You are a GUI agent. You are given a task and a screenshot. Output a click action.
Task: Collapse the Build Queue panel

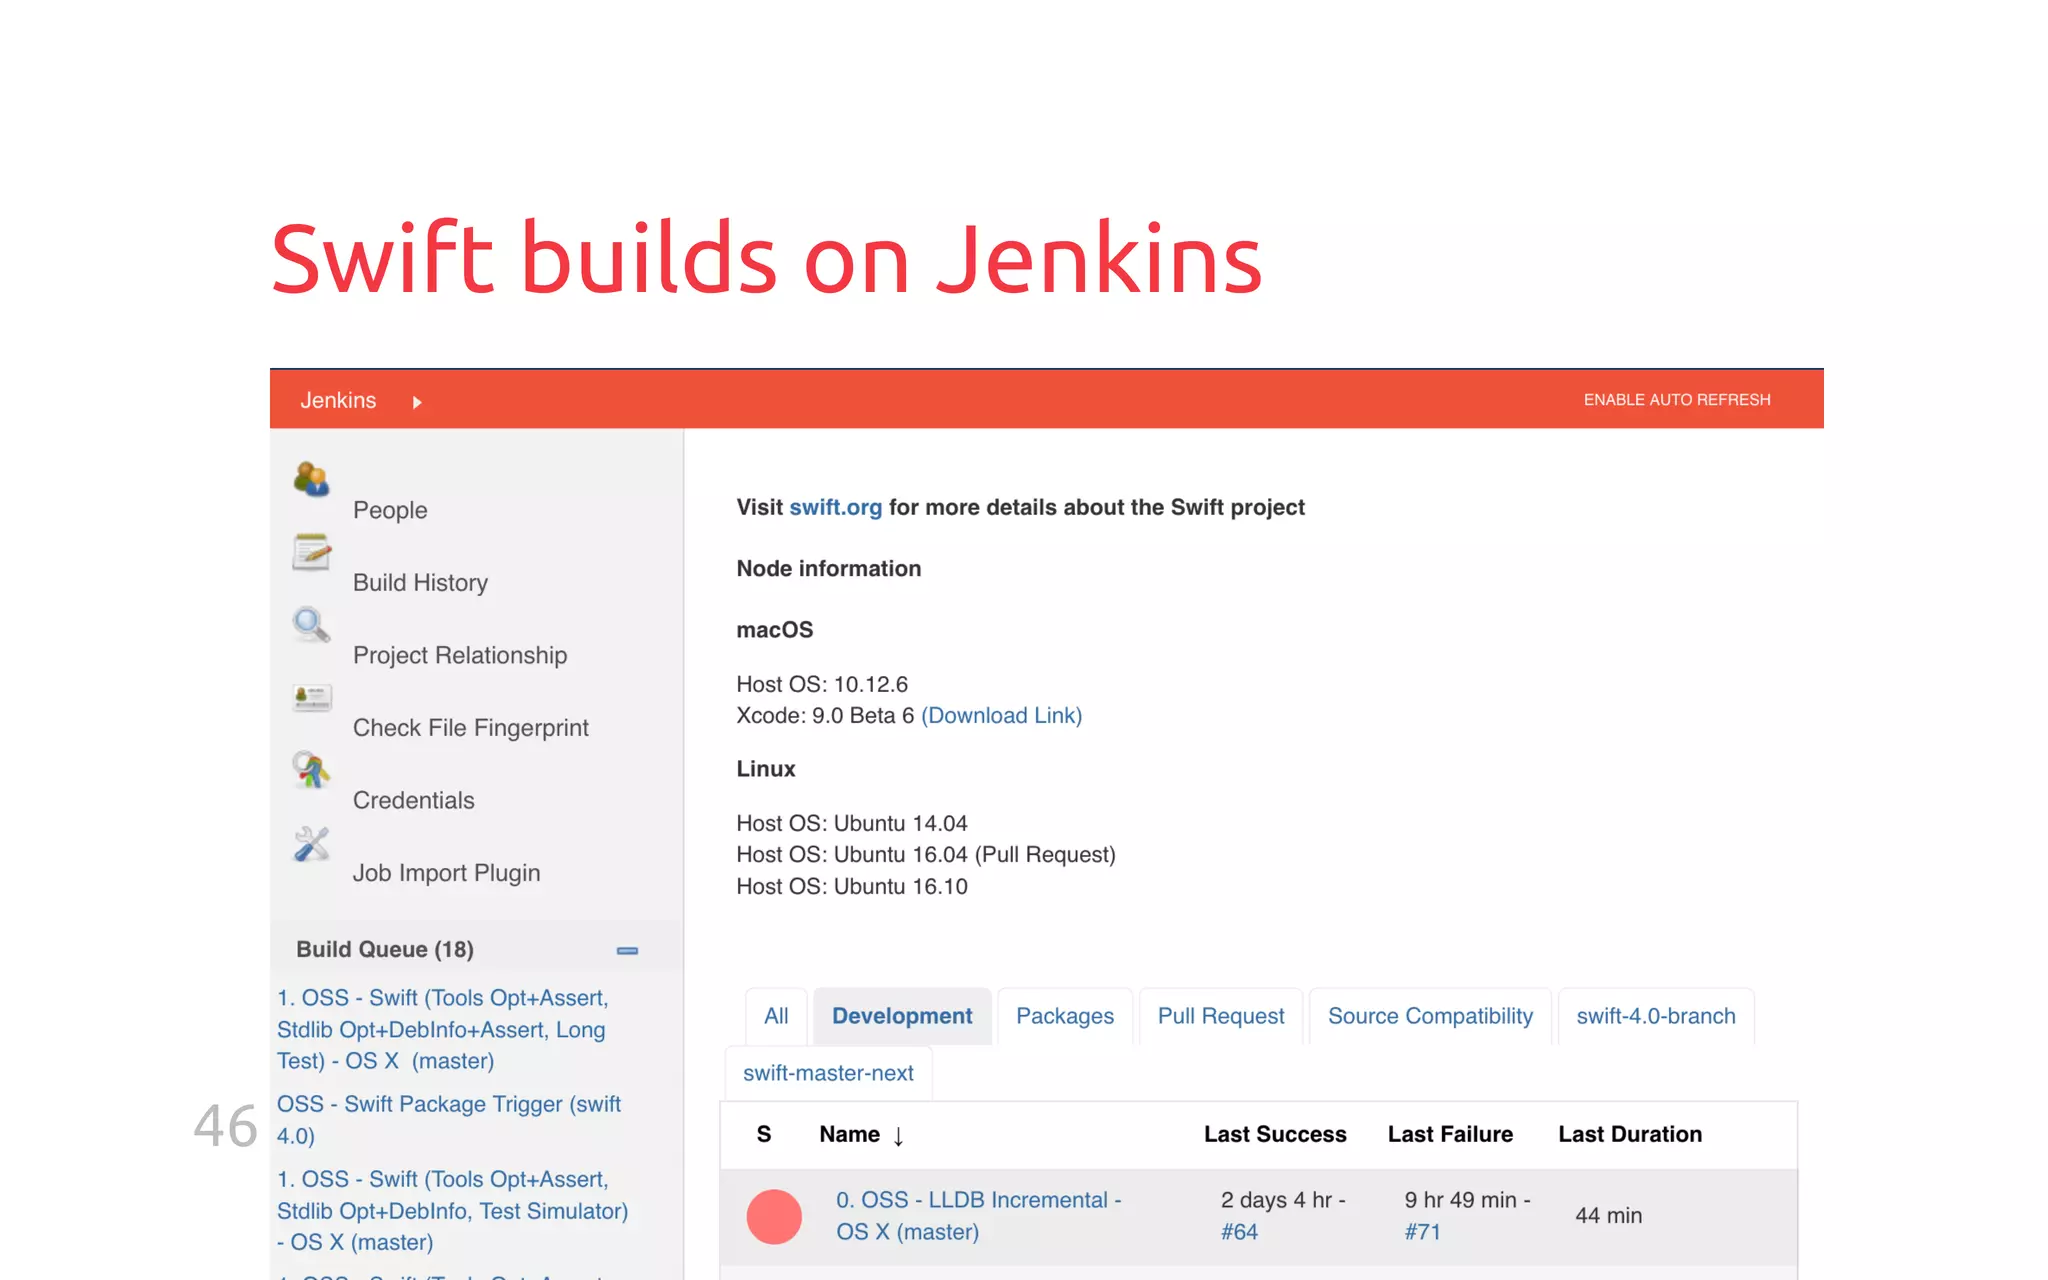click(x=627, y=950)
